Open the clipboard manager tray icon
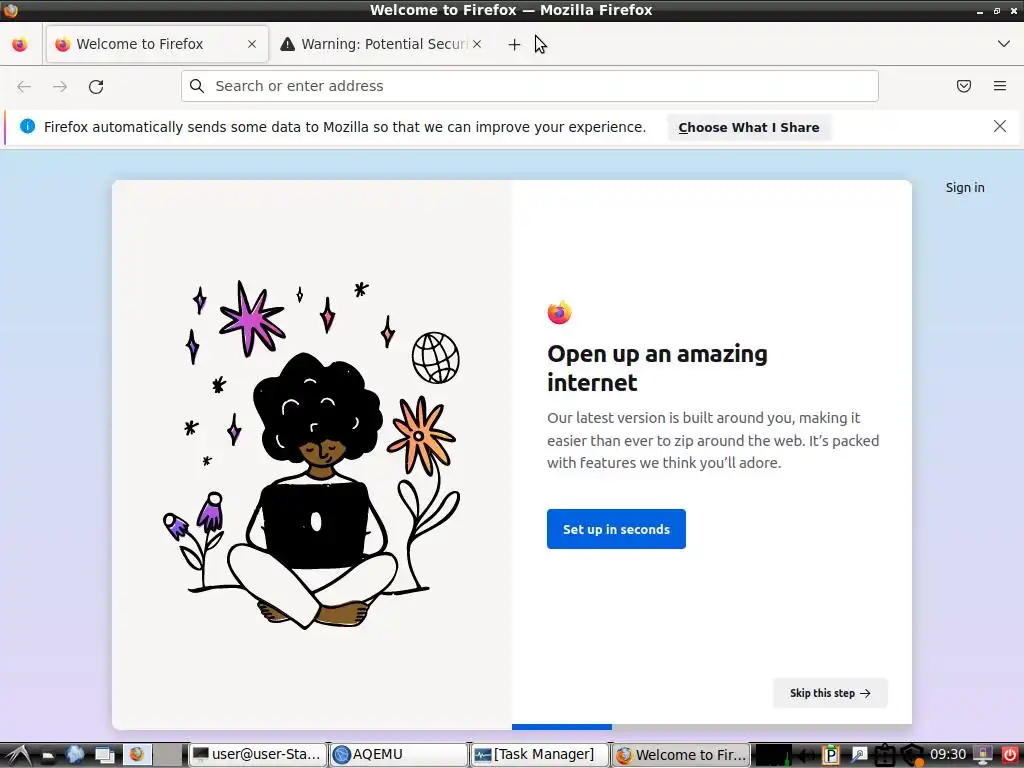Viewport: 1024px width, 768px height. point(884,755)
